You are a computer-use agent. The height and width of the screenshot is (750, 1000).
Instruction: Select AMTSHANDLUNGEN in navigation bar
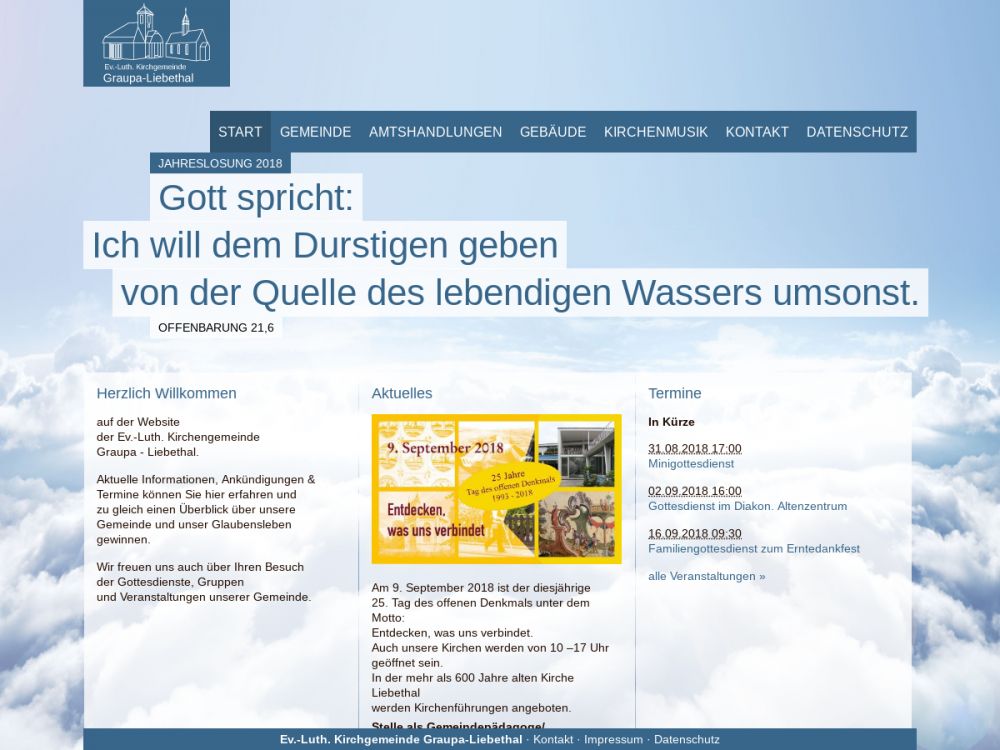[435, 132]
